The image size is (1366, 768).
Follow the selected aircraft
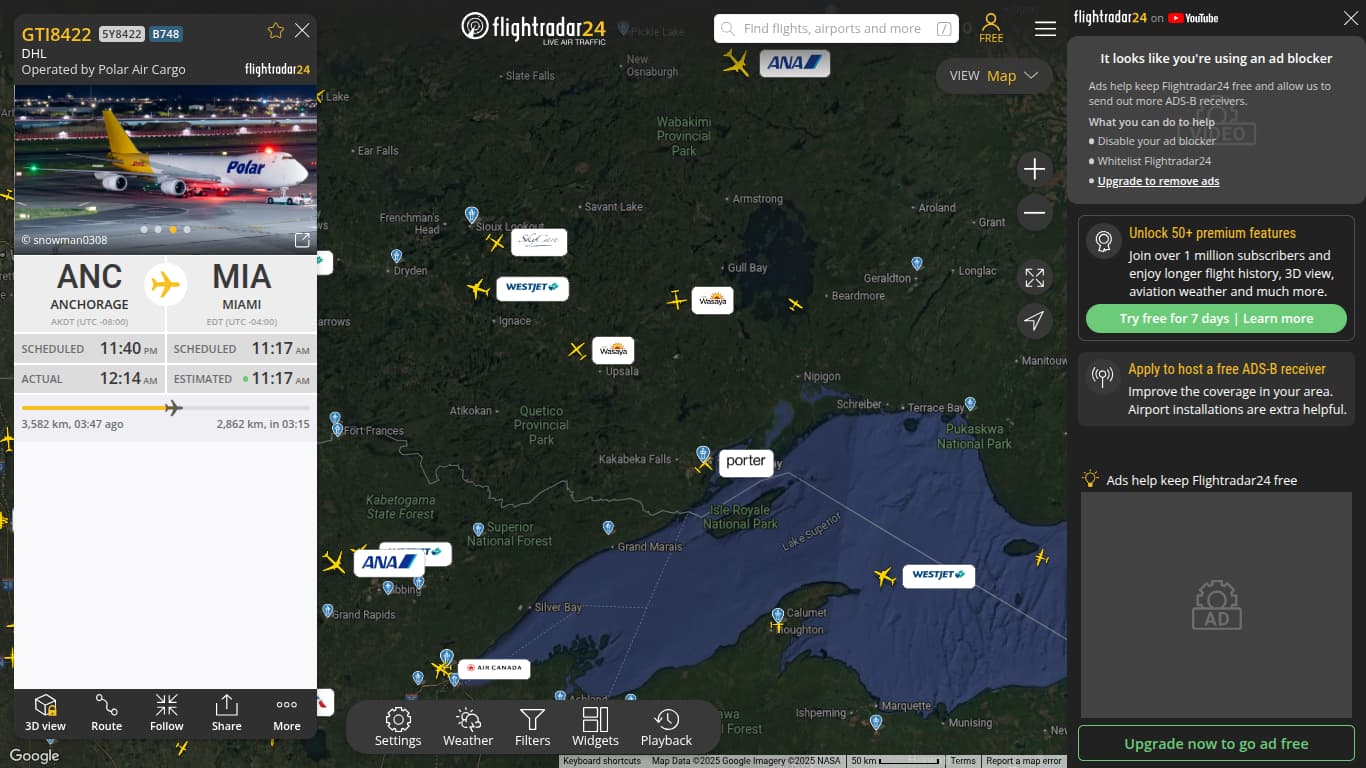pos(167,713)
